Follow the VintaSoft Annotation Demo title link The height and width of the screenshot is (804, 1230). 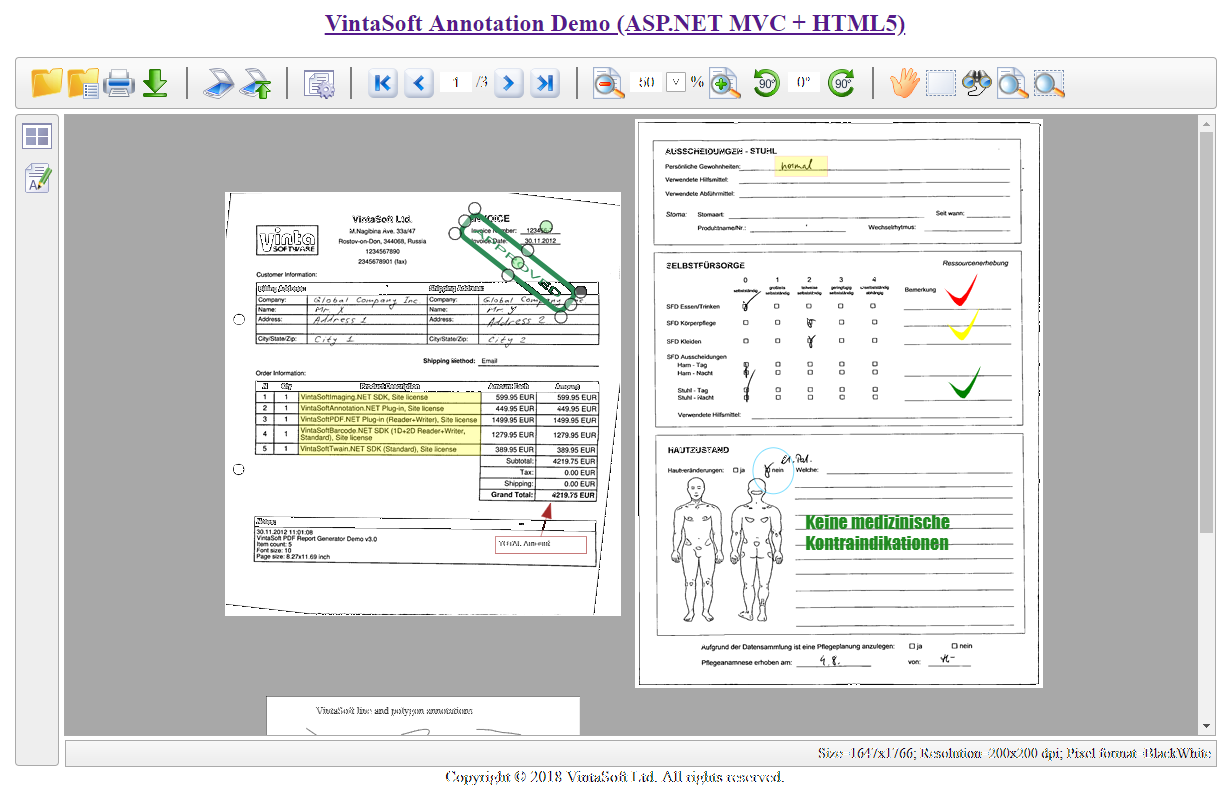(x=615, y=23)
